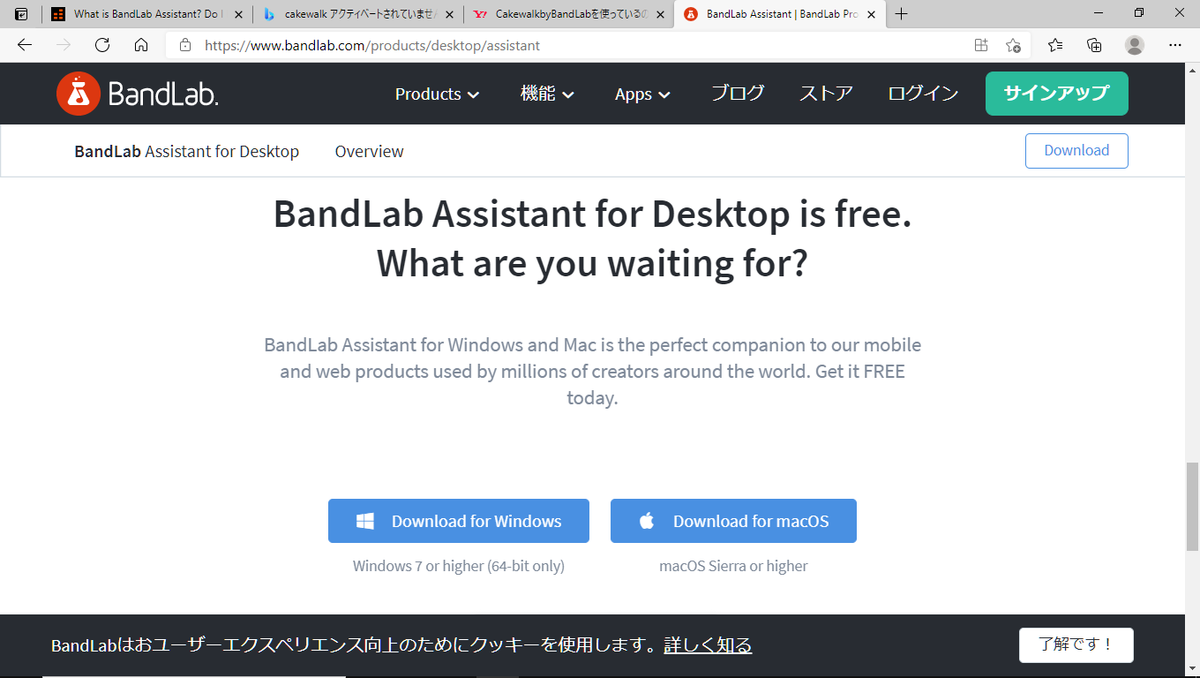1200x678 pixels.
Task: Close the cakewalk Bing search tab
Action: 449,14
